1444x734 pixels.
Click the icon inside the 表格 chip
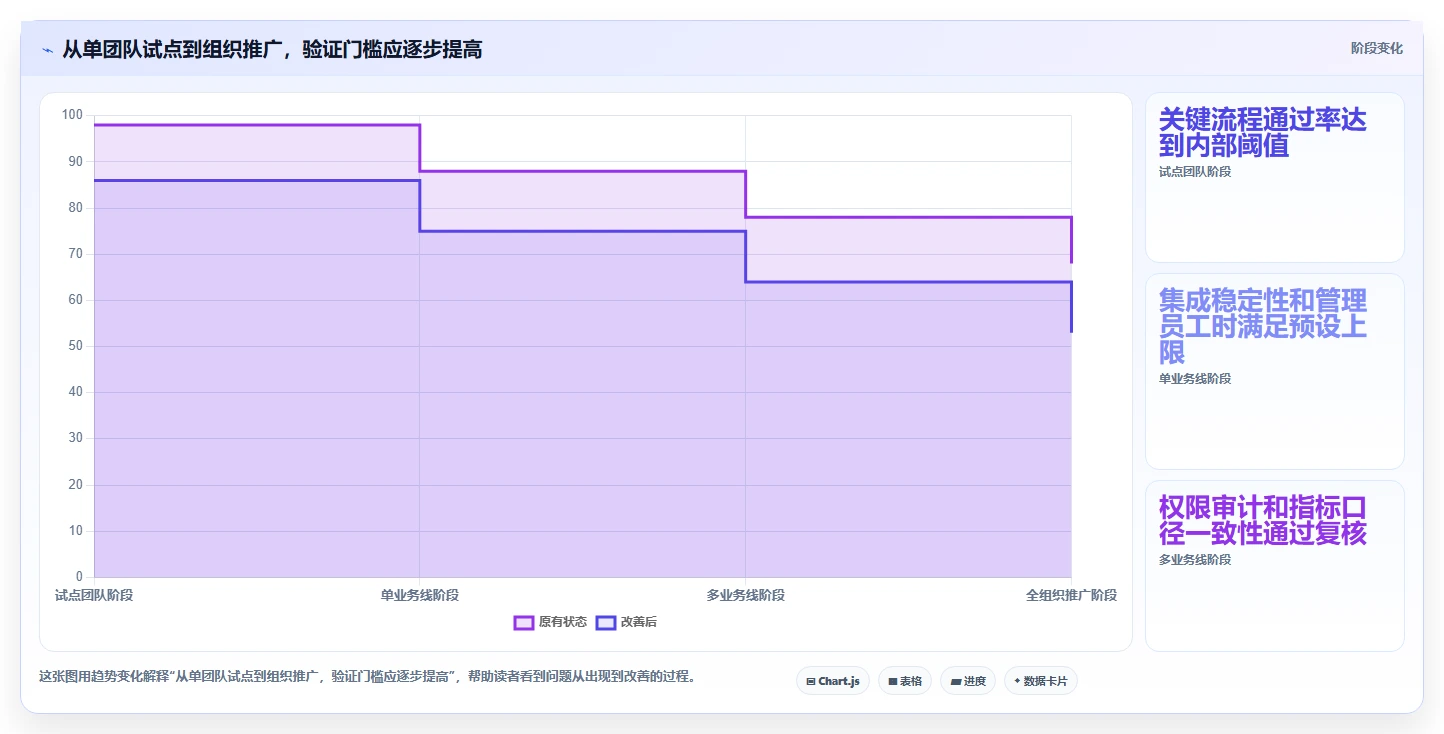tap(892, 681)
